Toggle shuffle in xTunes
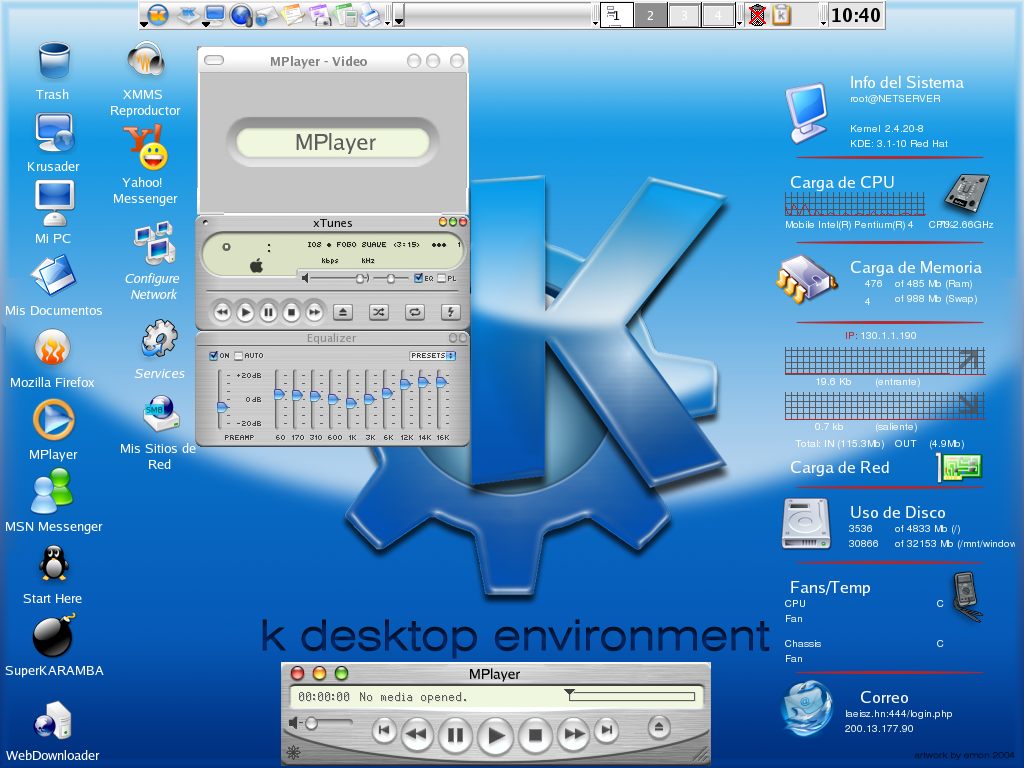1024x768 pixels. [378, 312]
